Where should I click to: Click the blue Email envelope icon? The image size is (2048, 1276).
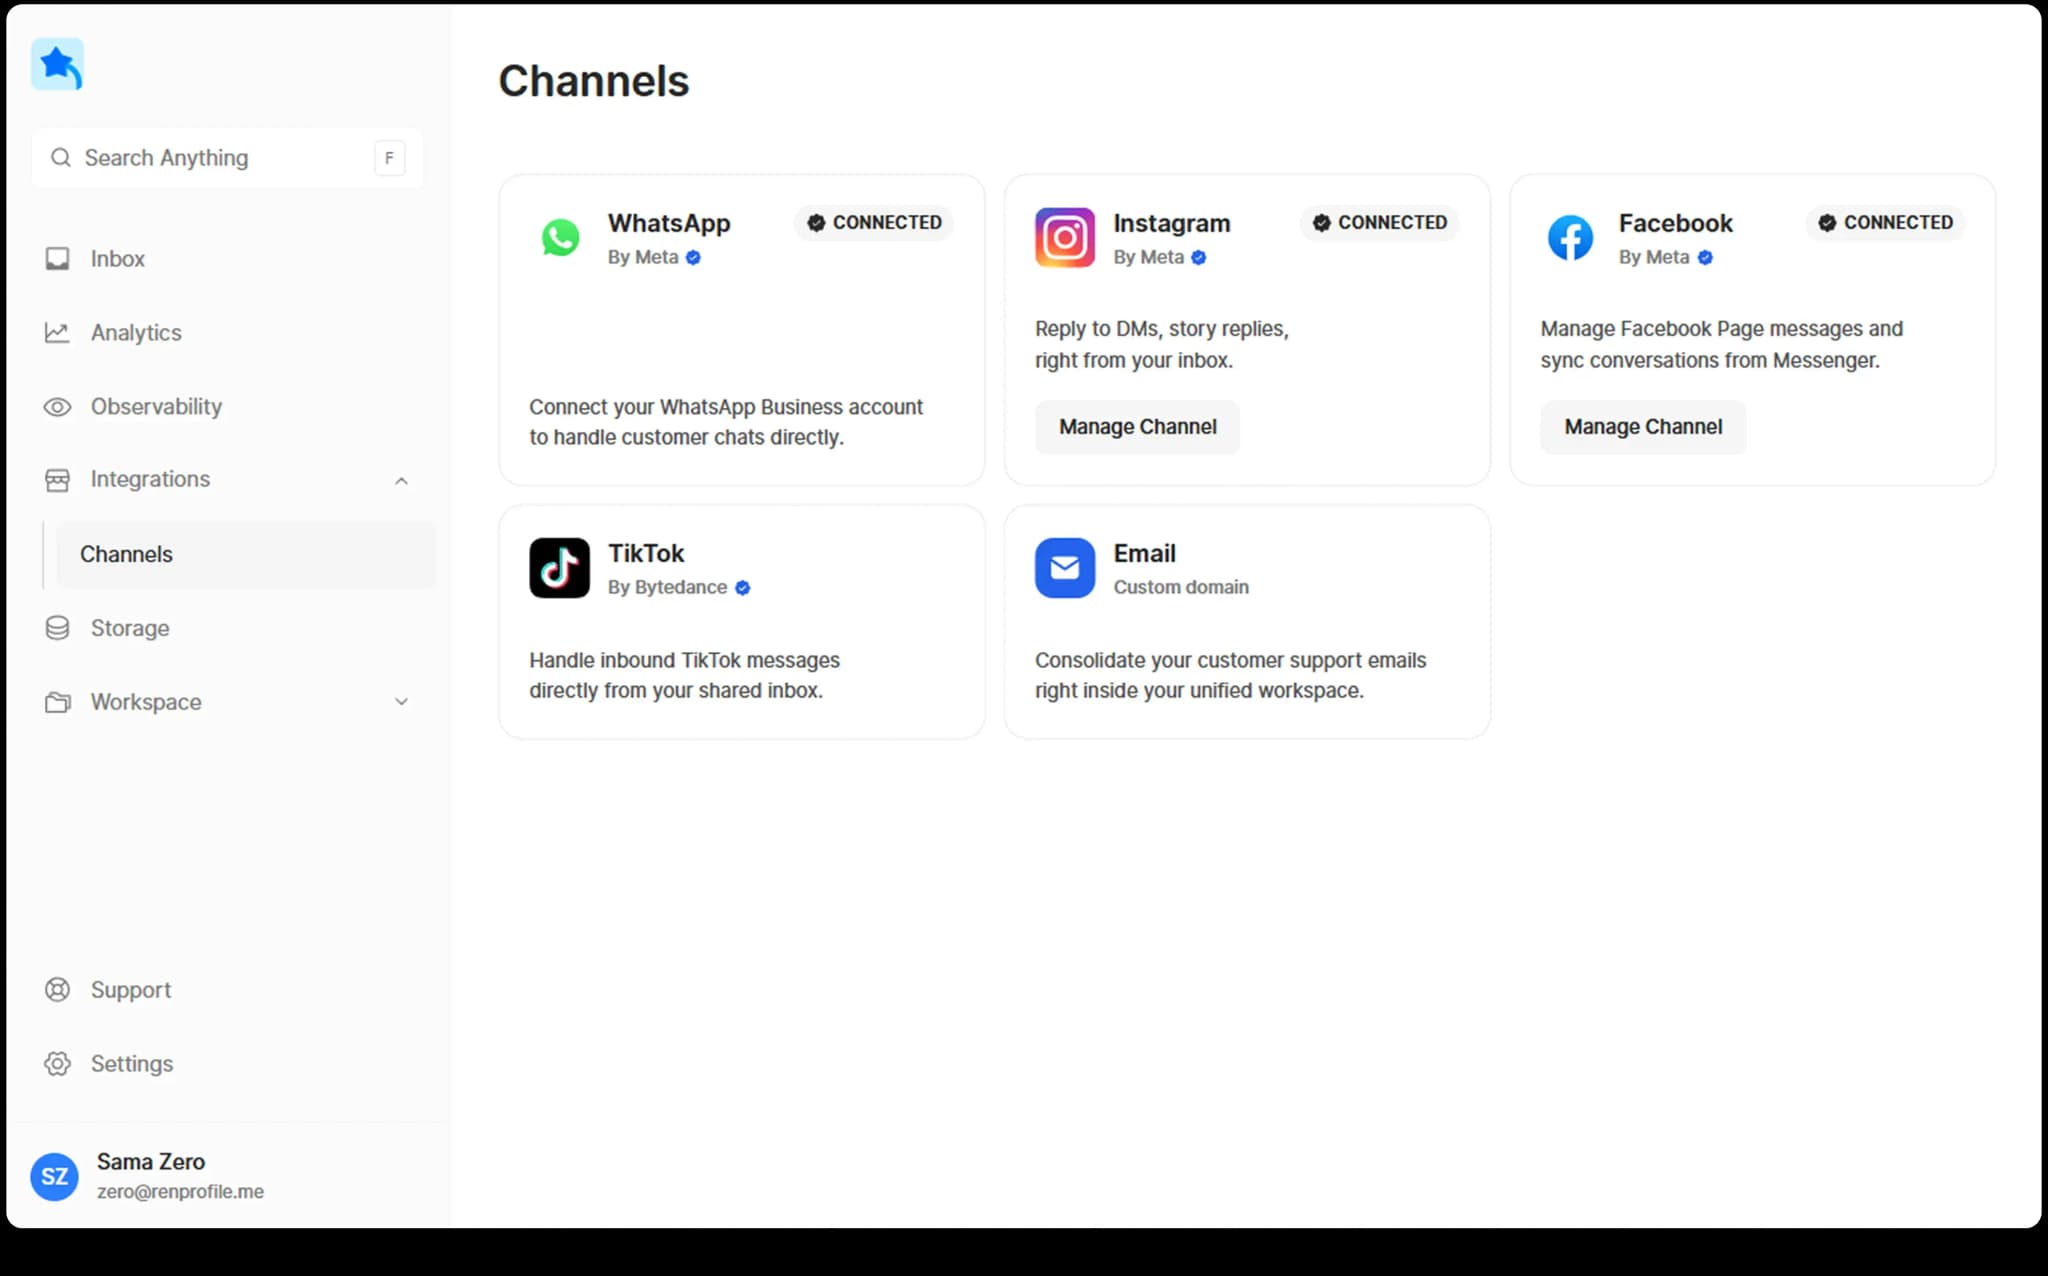coord(1064,568)
